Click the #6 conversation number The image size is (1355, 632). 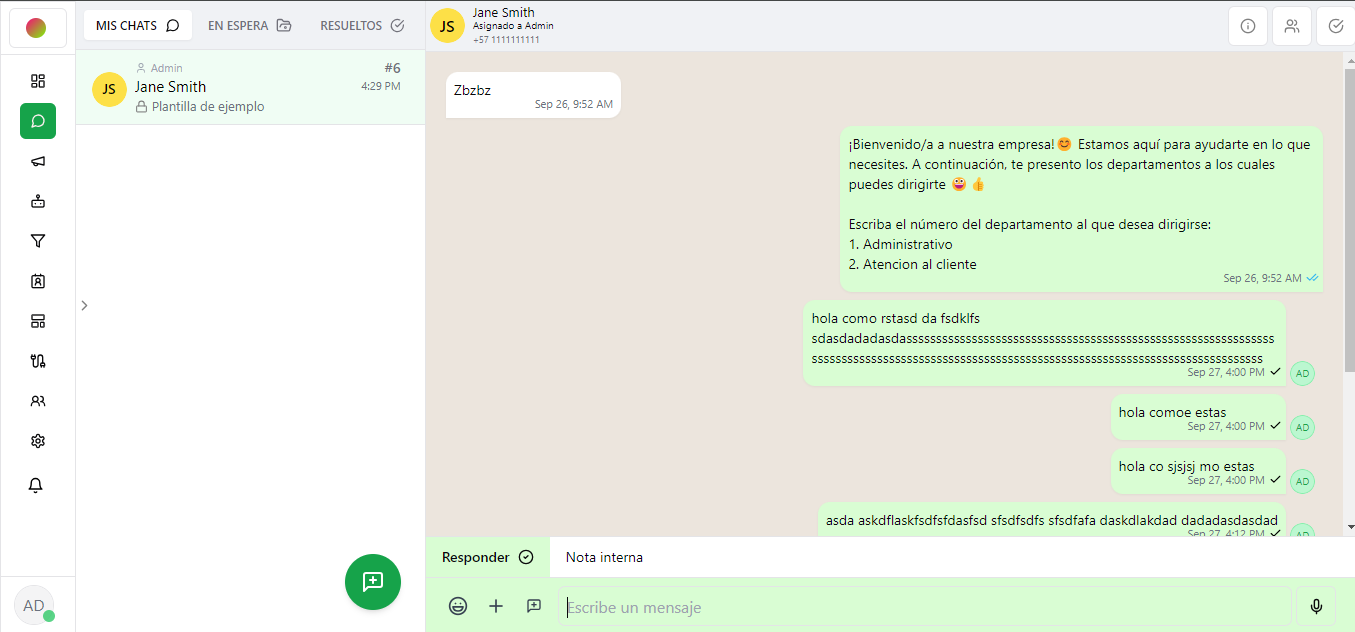tap(392, 68)
